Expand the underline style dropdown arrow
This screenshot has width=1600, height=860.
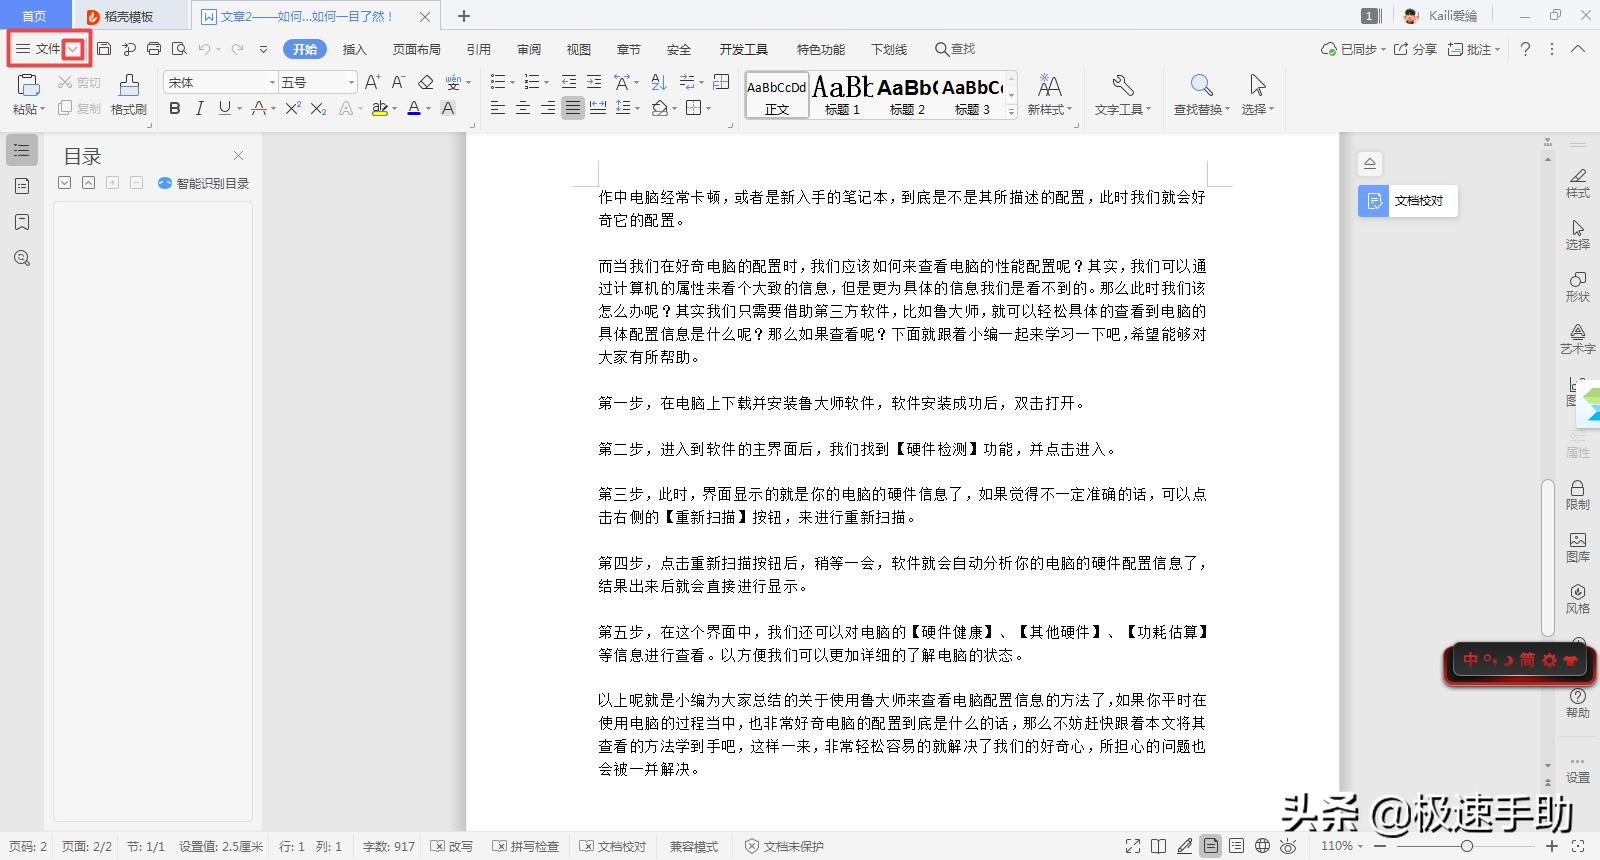coord(240,108)
